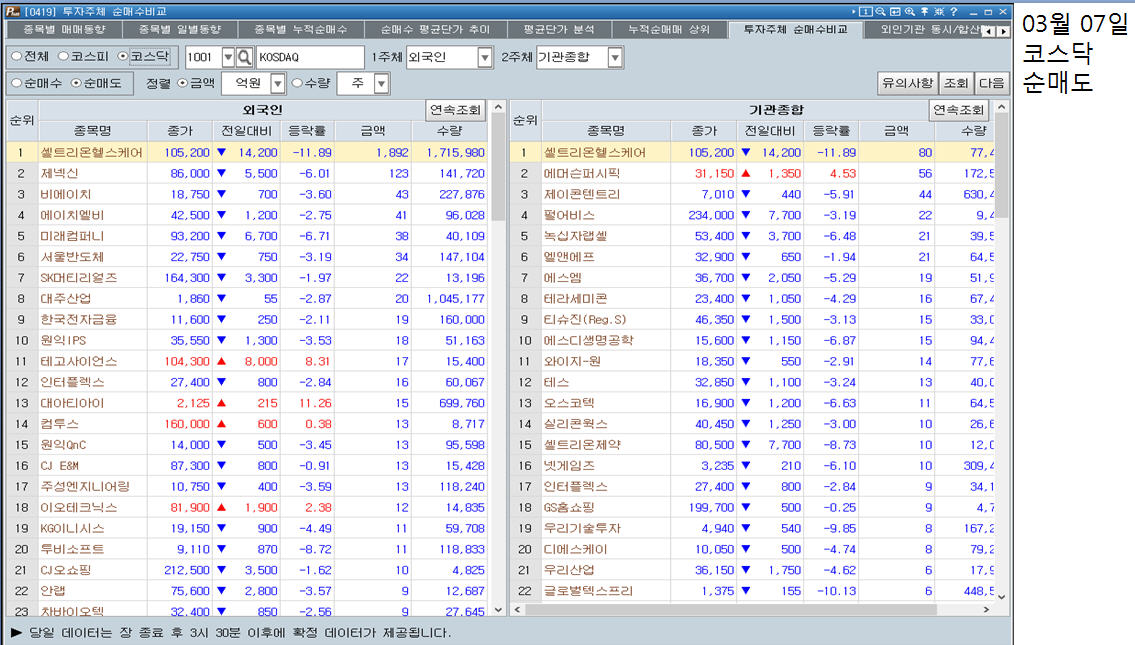Click the KOSDAQ name input field
The height and width of the screenshot is (645, 1135).
(310, 58)
